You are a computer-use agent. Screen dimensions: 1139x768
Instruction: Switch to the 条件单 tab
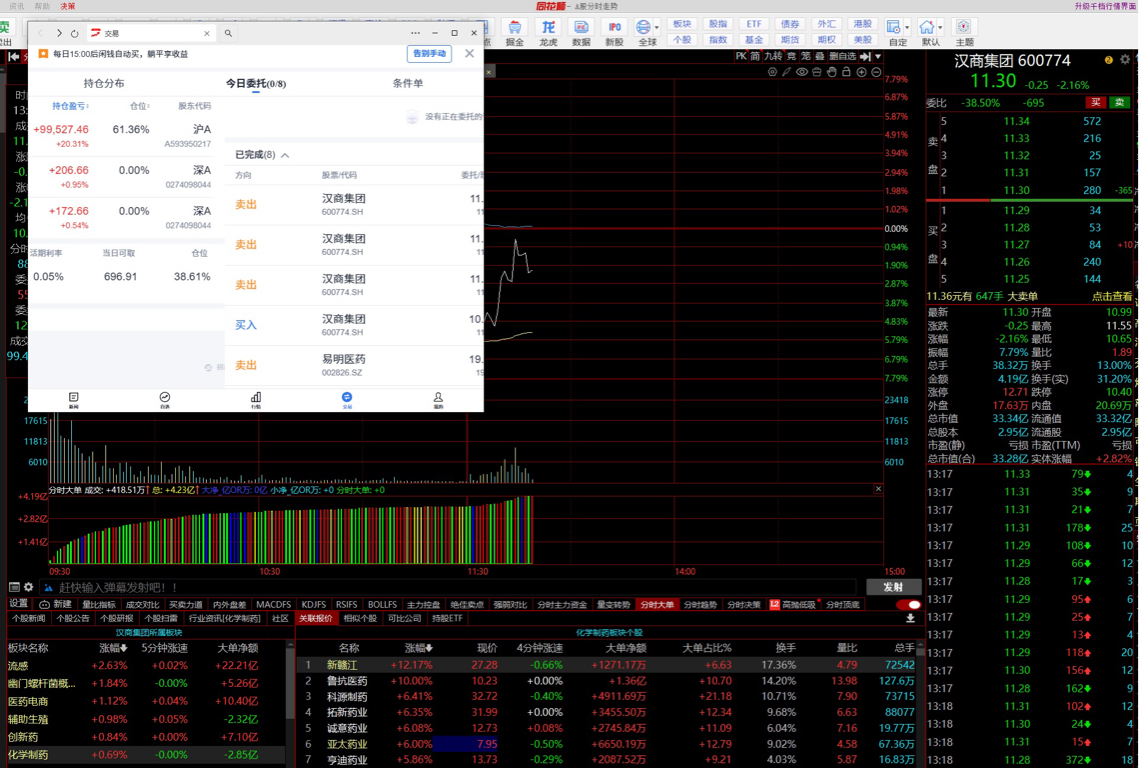(408, 84)
